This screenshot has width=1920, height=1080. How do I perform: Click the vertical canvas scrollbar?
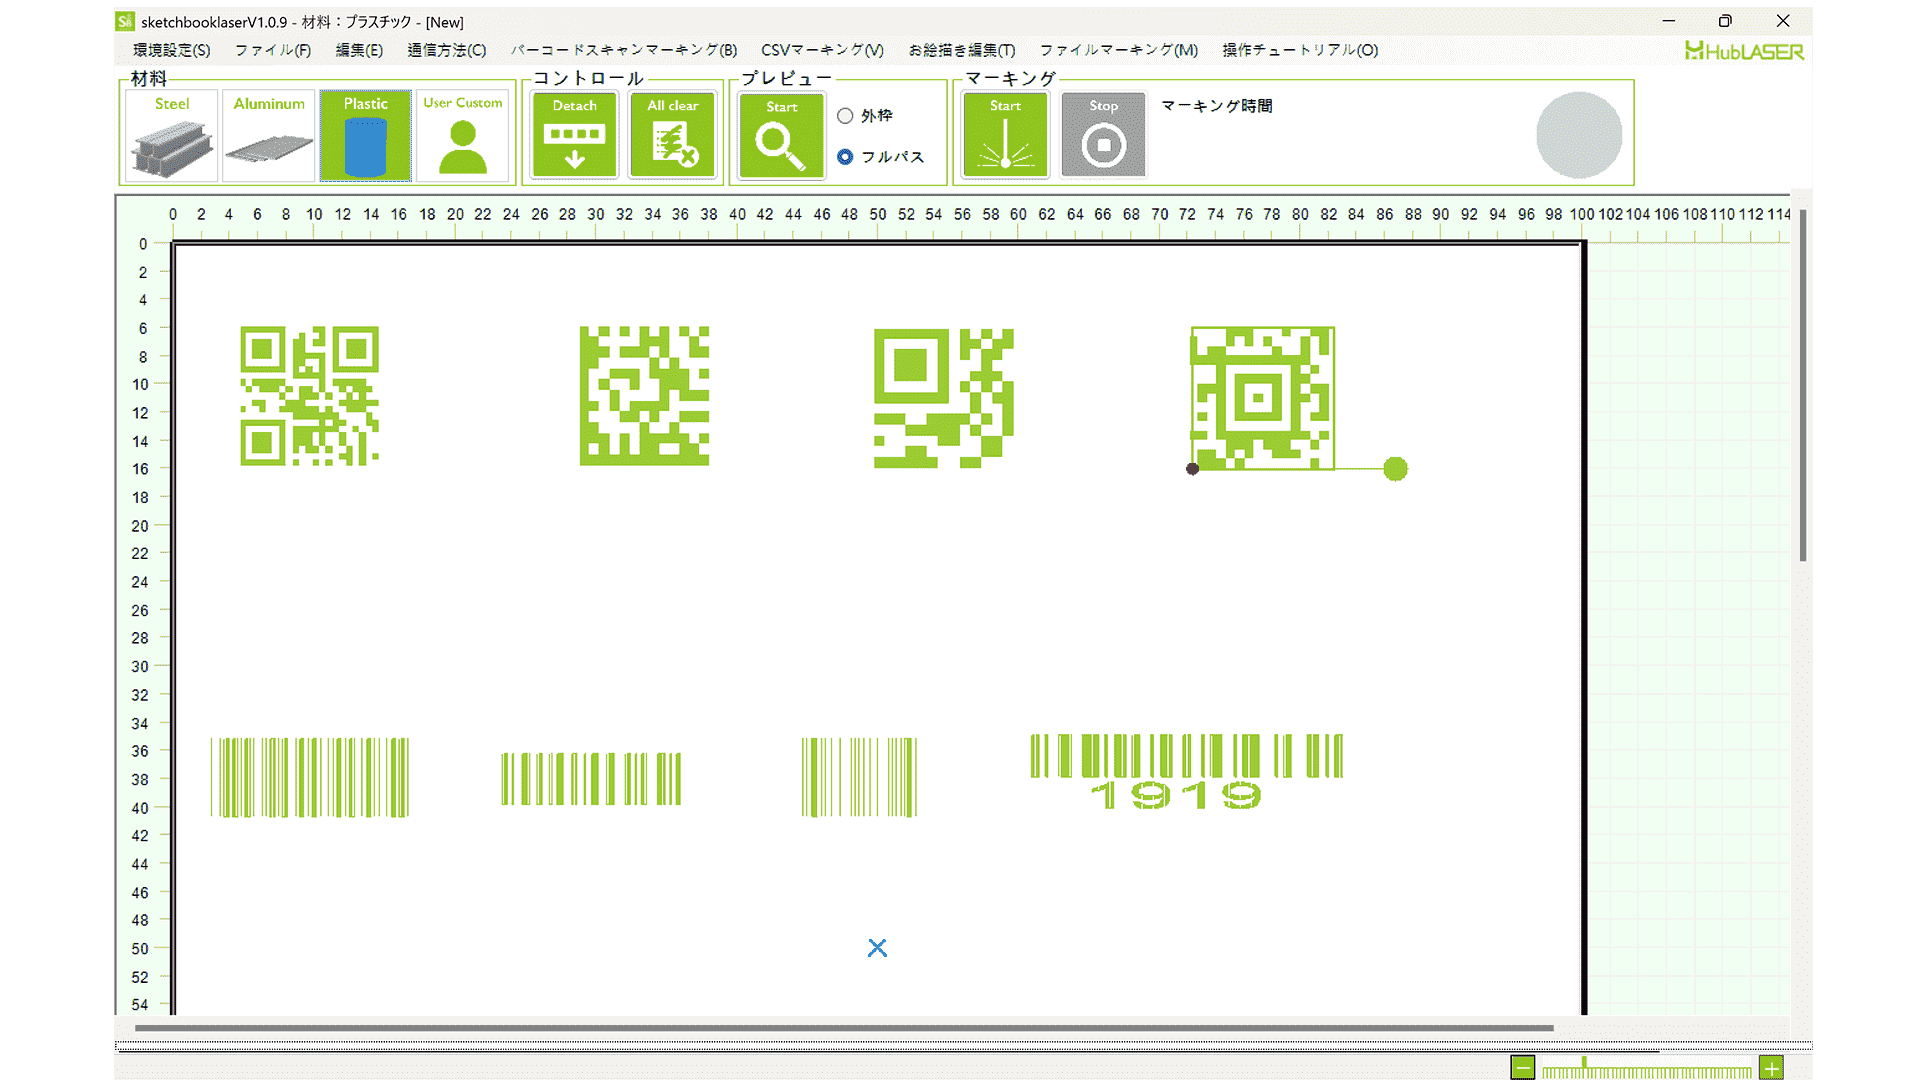click(x=1803, y=385)
